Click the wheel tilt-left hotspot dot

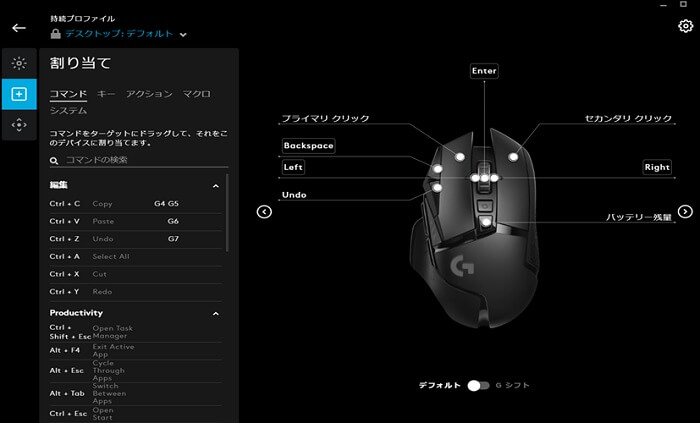click(475, 178)
